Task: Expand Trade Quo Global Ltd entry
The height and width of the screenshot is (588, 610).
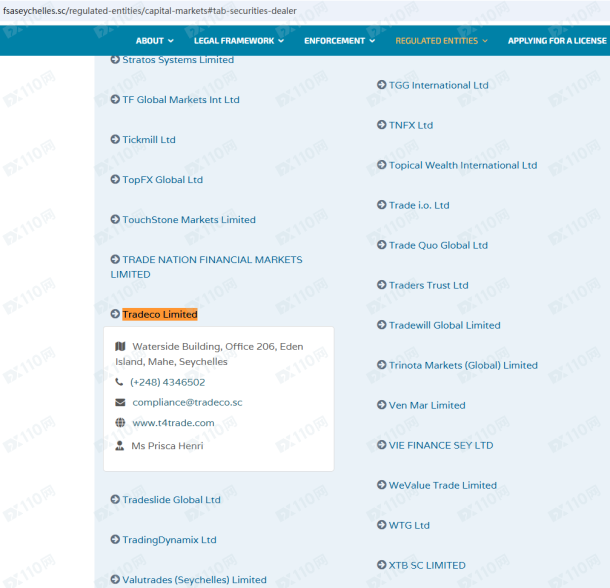Action: [438, 246]
